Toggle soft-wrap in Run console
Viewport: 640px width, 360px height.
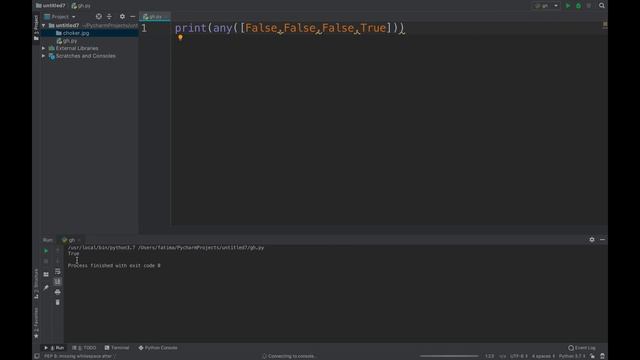[x=58, y=271]
